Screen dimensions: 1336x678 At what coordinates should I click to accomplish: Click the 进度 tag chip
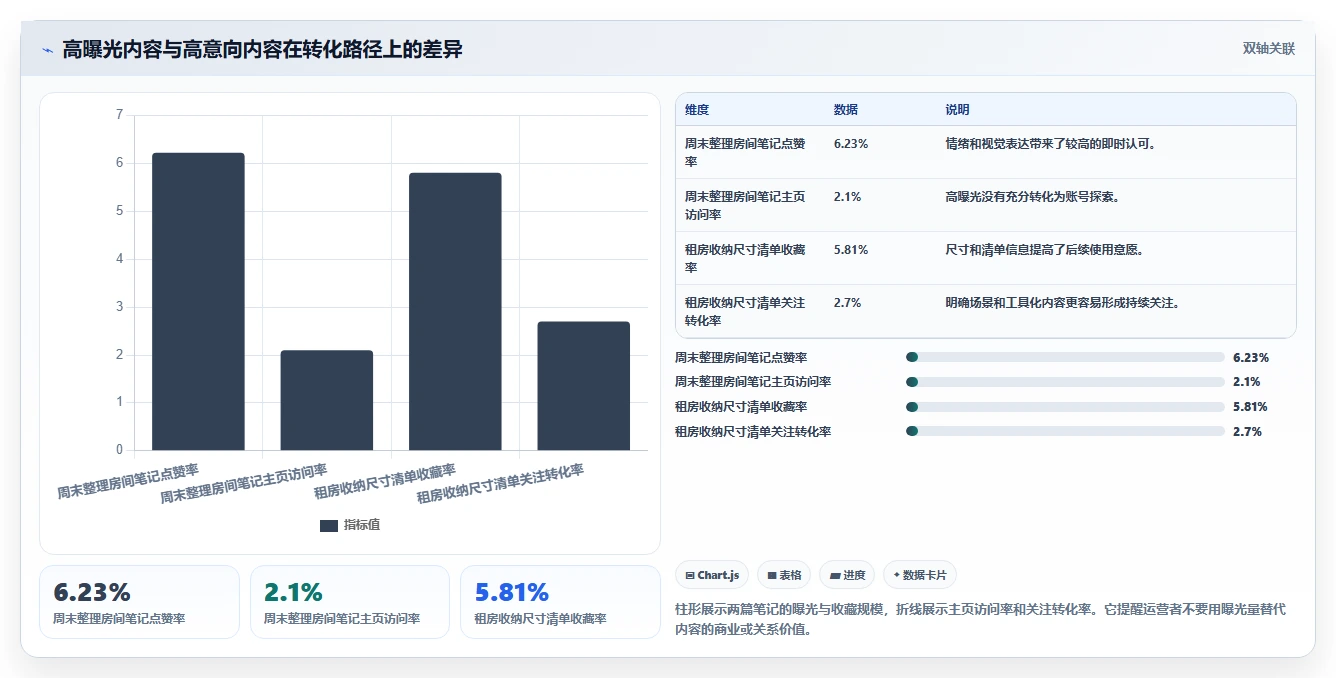(847, 575)
